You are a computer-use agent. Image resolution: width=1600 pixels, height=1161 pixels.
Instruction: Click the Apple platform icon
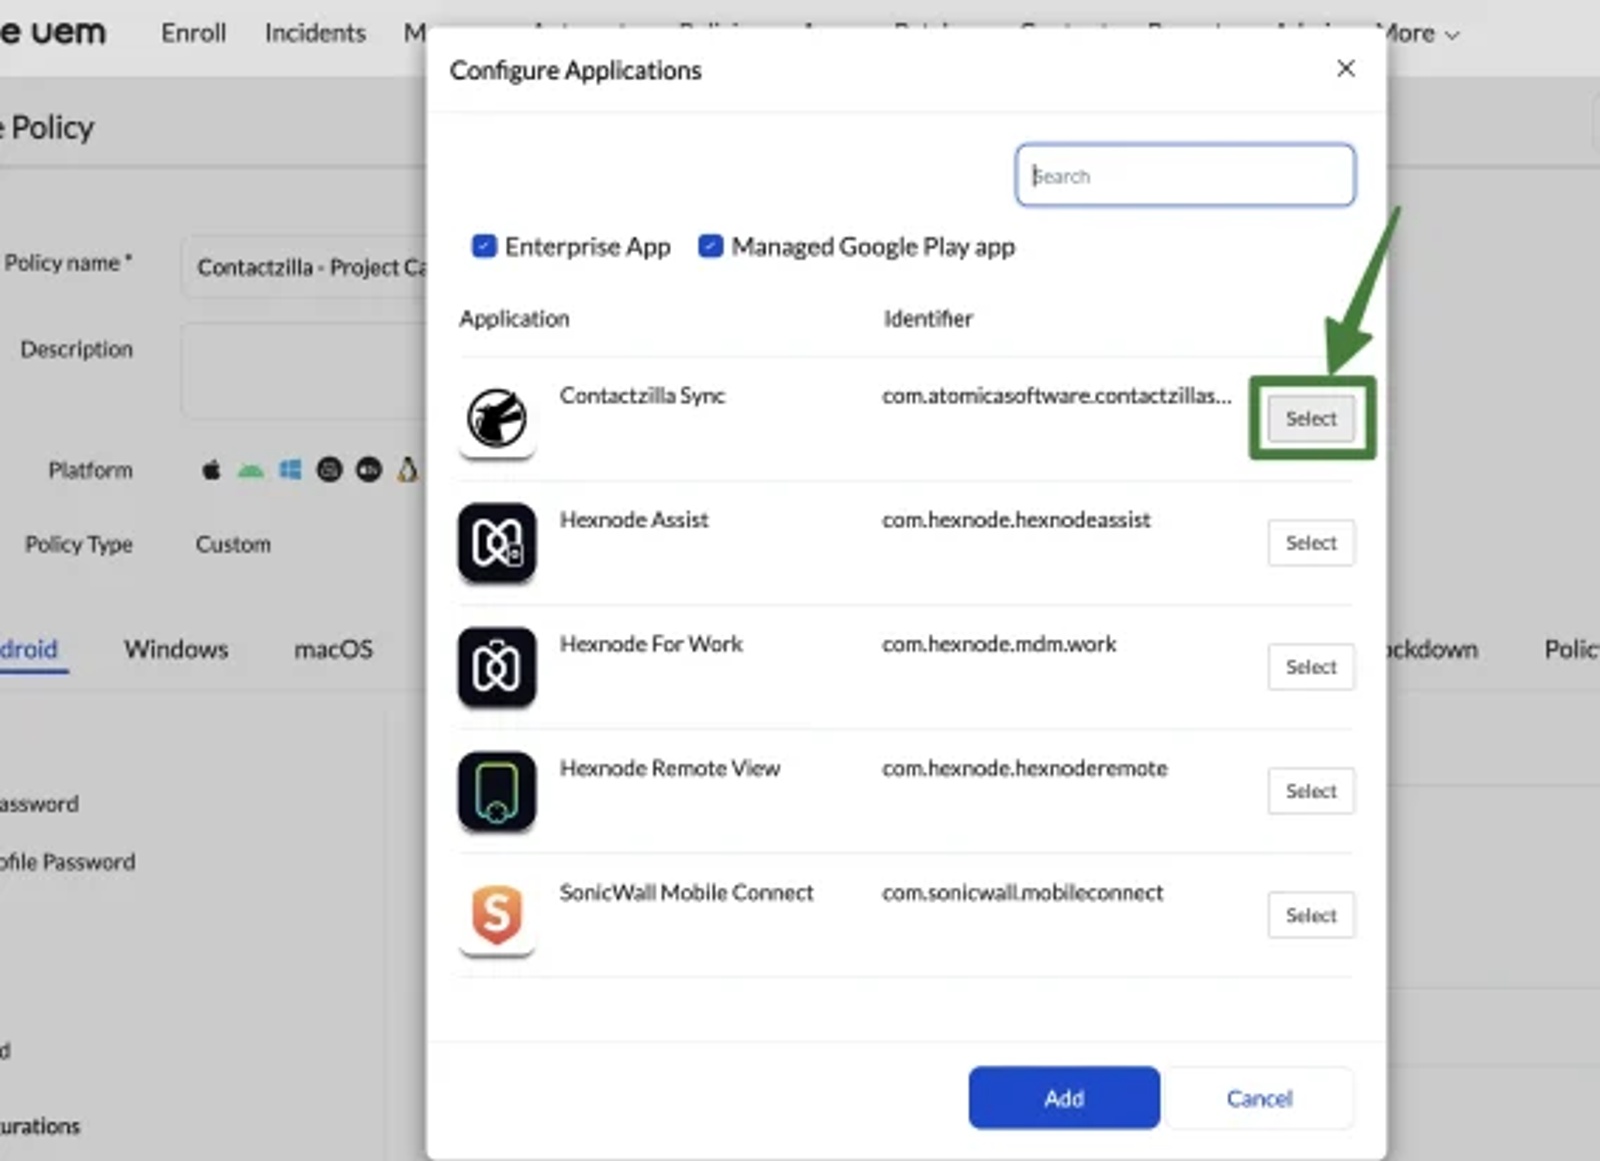coord(211,470)
